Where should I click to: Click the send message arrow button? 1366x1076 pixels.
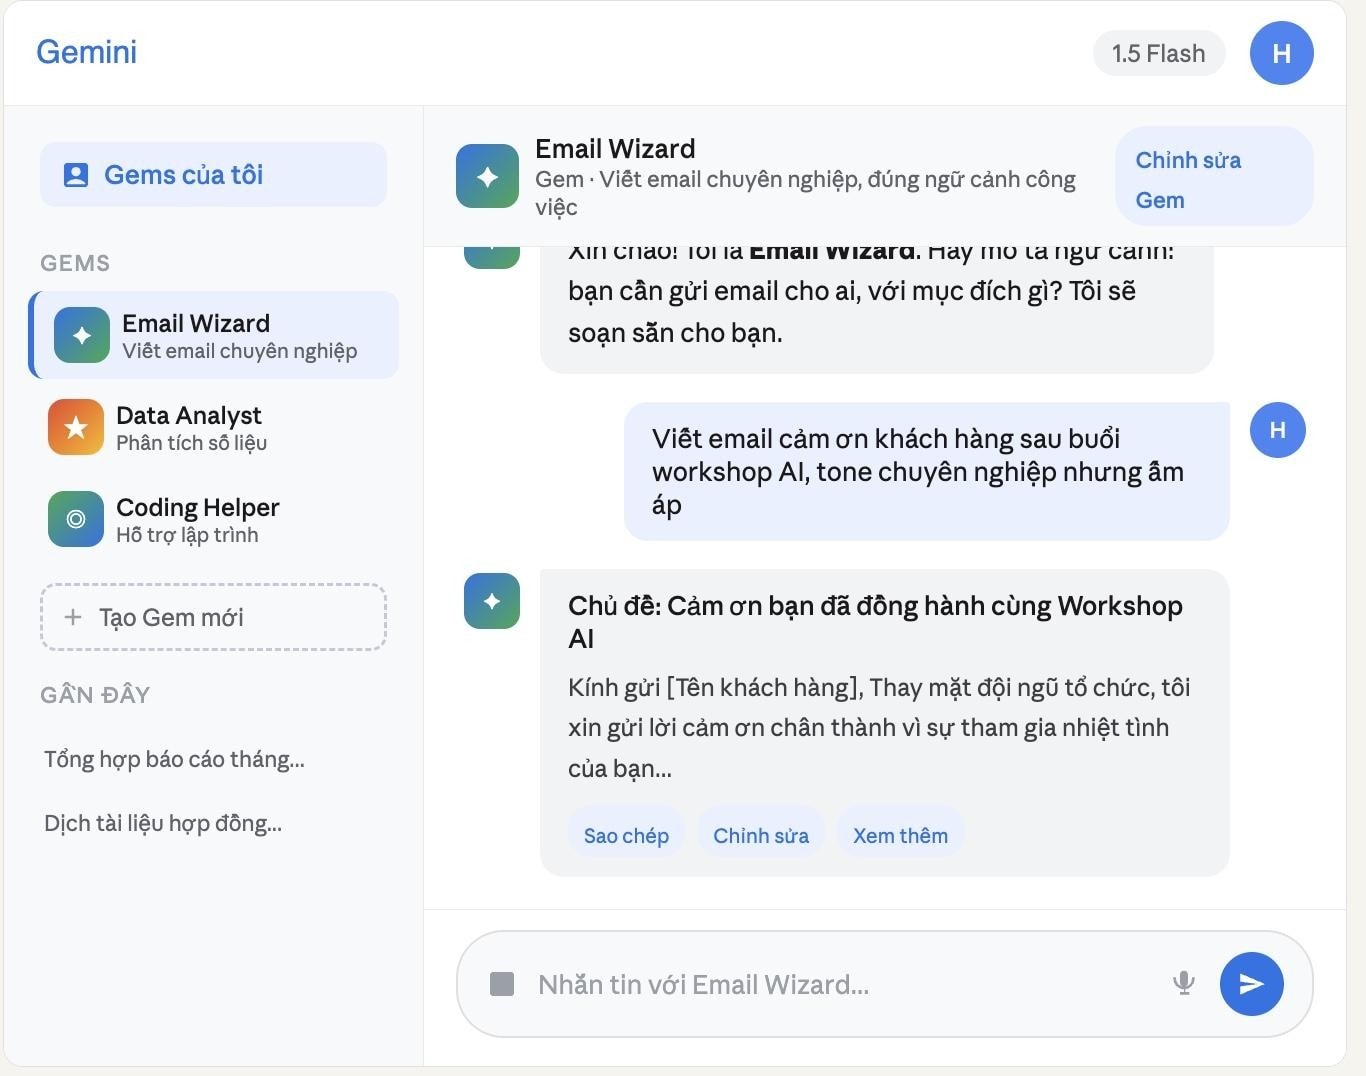click(x=1251, y=984)
